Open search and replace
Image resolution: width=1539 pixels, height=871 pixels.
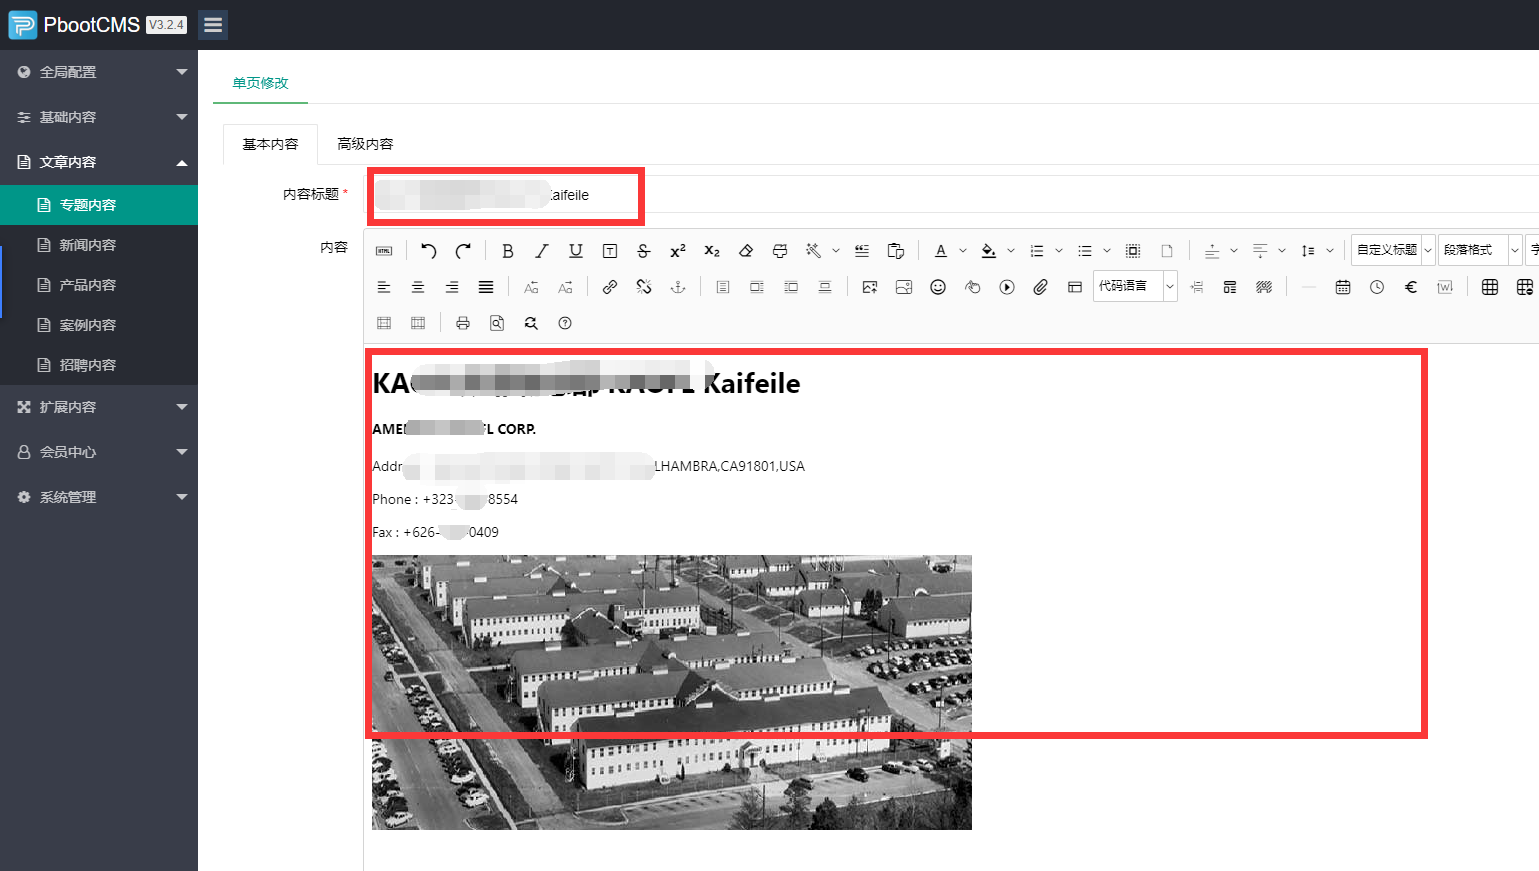point(531,323)
